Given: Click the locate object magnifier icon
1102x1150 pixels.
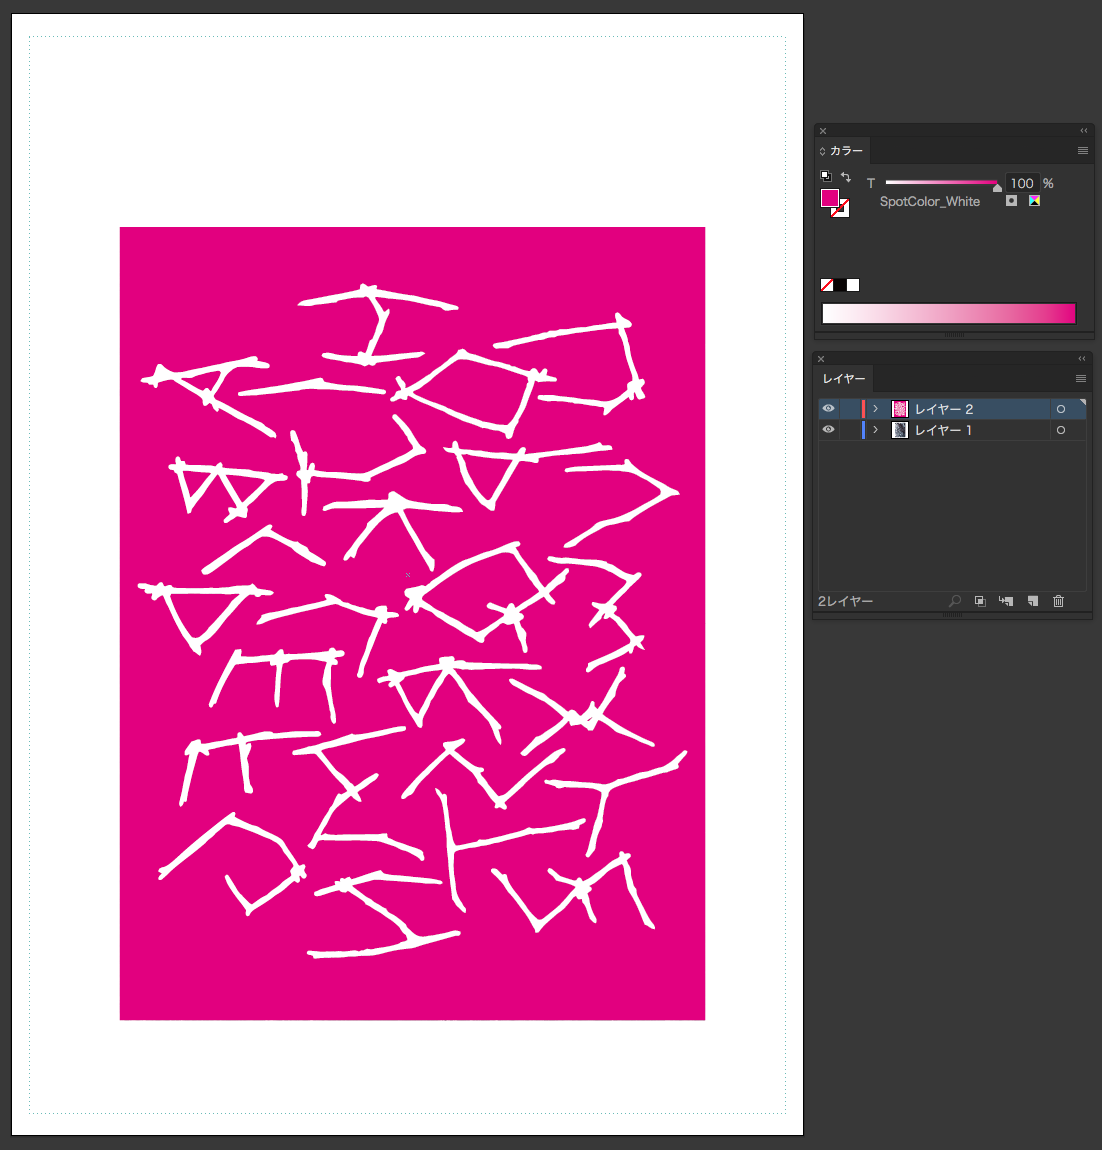Looking at the screenshot, I should (955, 601).
